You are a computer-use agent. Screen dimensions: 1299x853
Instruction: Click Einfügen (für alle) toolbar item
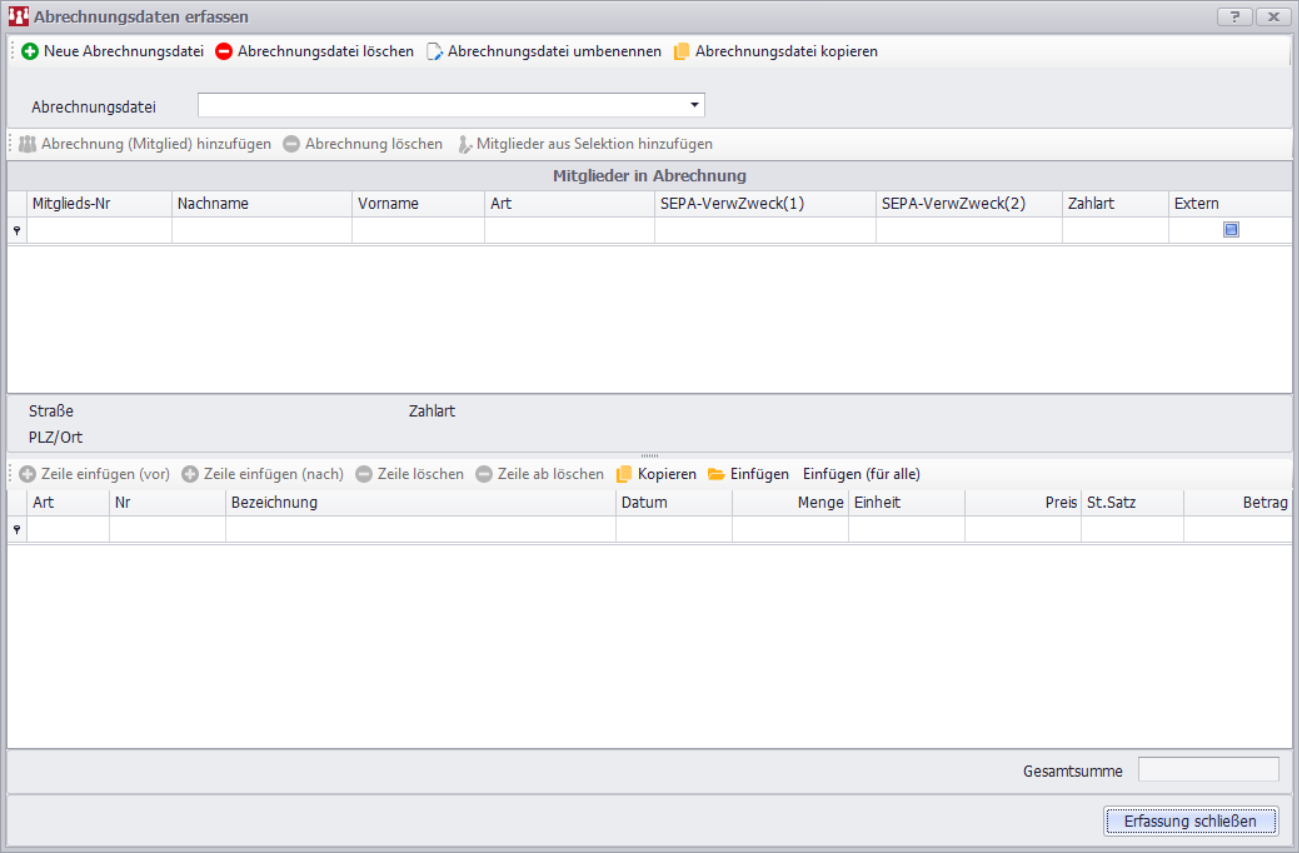pyautogui.click(x=861, y=474)
